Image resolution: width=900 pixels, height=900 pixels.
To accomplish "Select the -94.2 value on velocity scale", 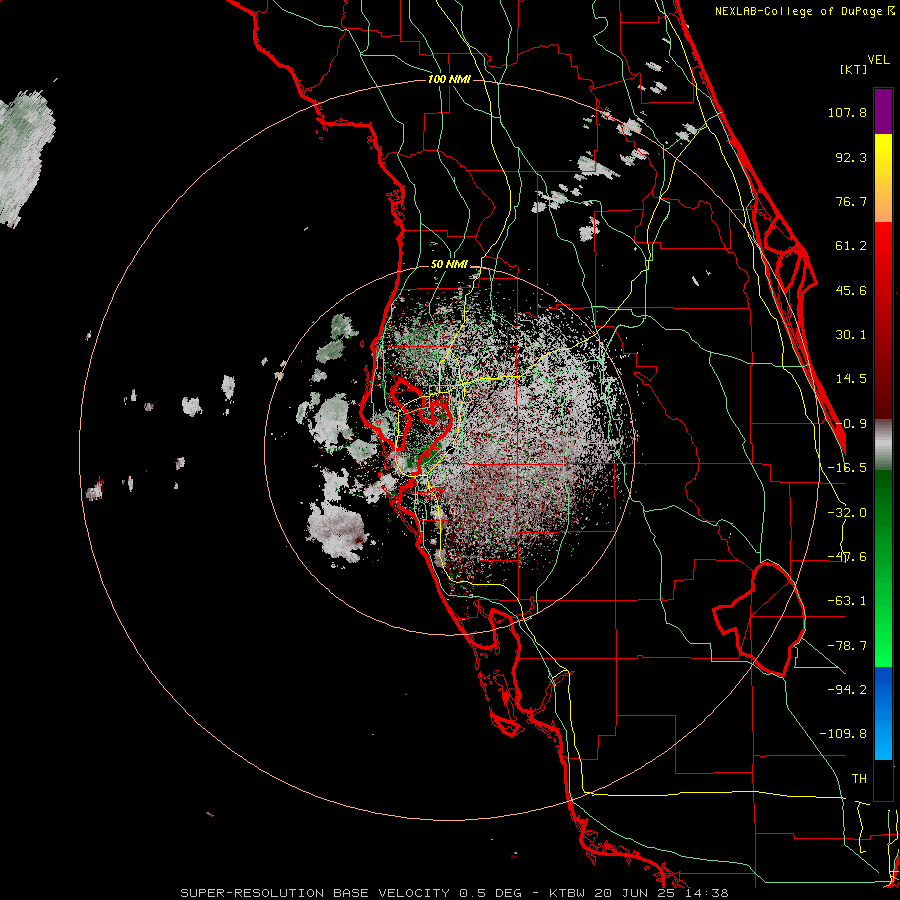I will (847, 690).
